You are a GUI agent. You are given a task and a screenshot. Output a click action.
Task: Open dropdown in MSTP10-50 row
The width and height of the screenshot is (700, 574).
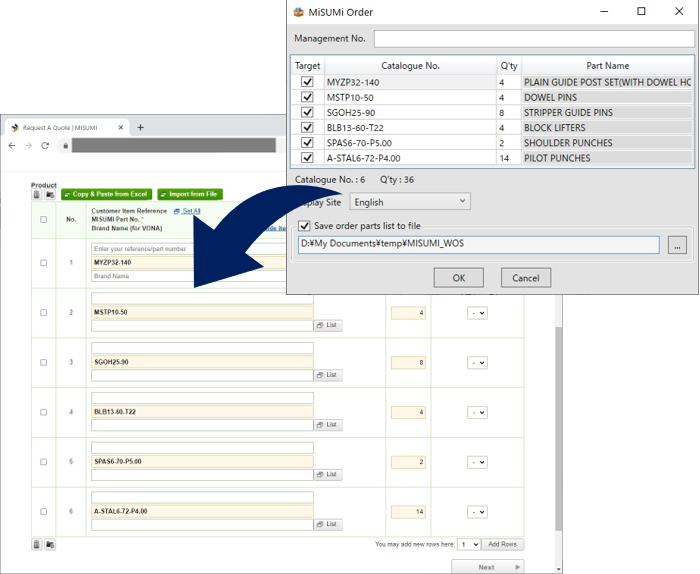point(477,313)
